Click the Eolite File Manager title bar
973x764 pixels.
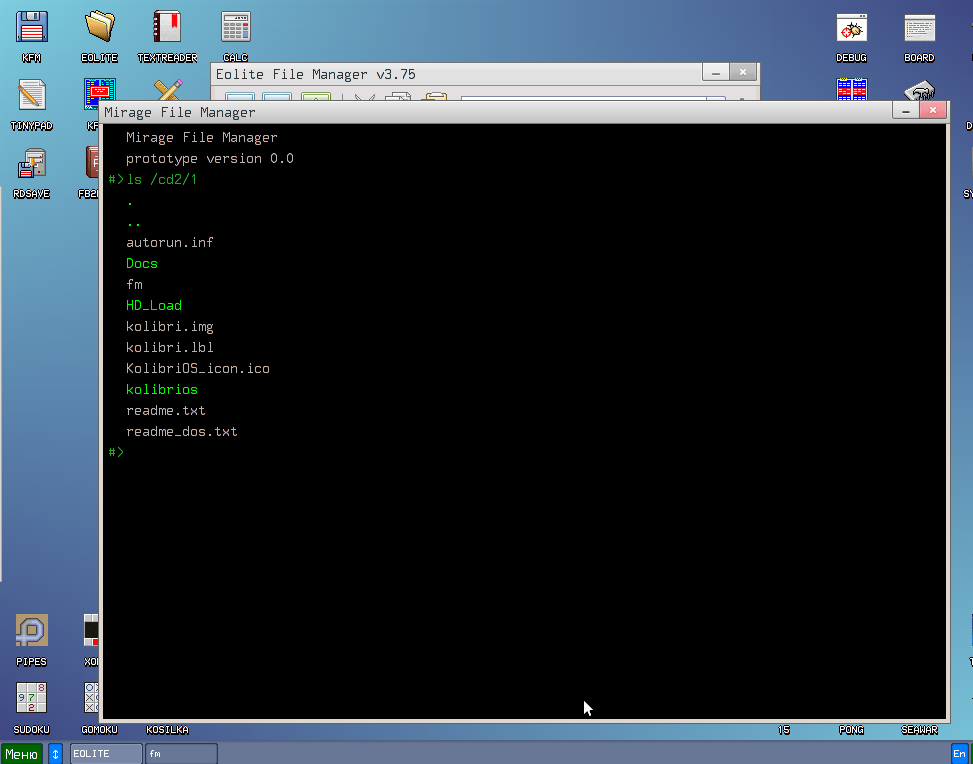pos(450,74)
